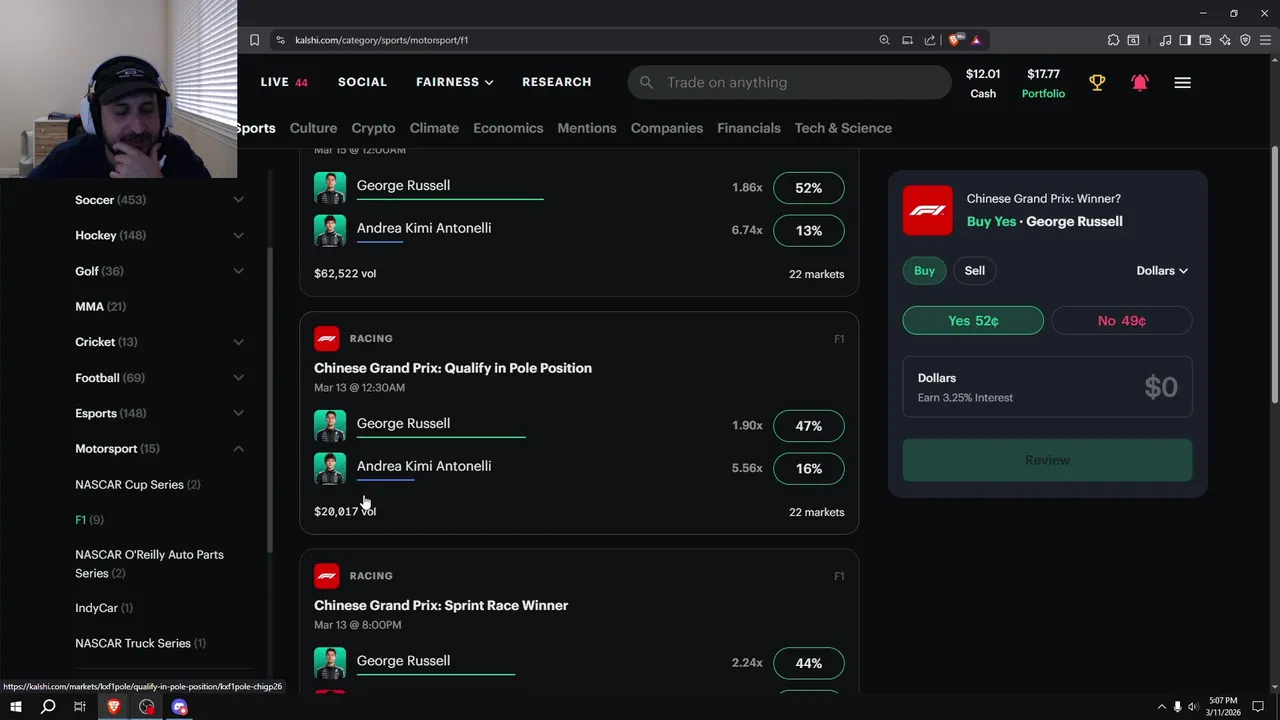This screenshot has width=1280, height=720.
Task: Open the Mentions category tab
Action: click(587, 128)
